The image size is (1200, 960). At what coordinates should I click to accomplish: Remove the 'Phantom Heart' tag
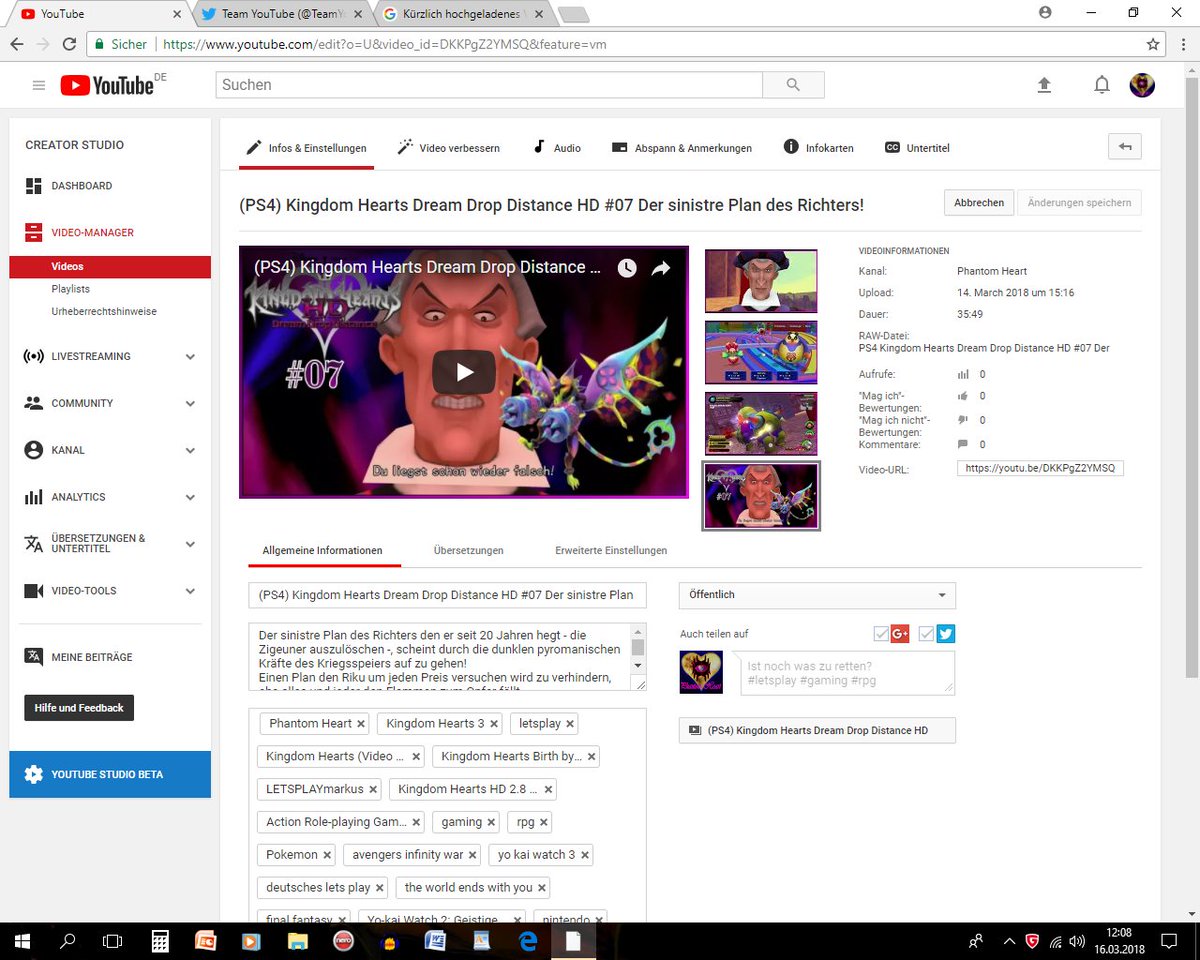coord(361,724)
